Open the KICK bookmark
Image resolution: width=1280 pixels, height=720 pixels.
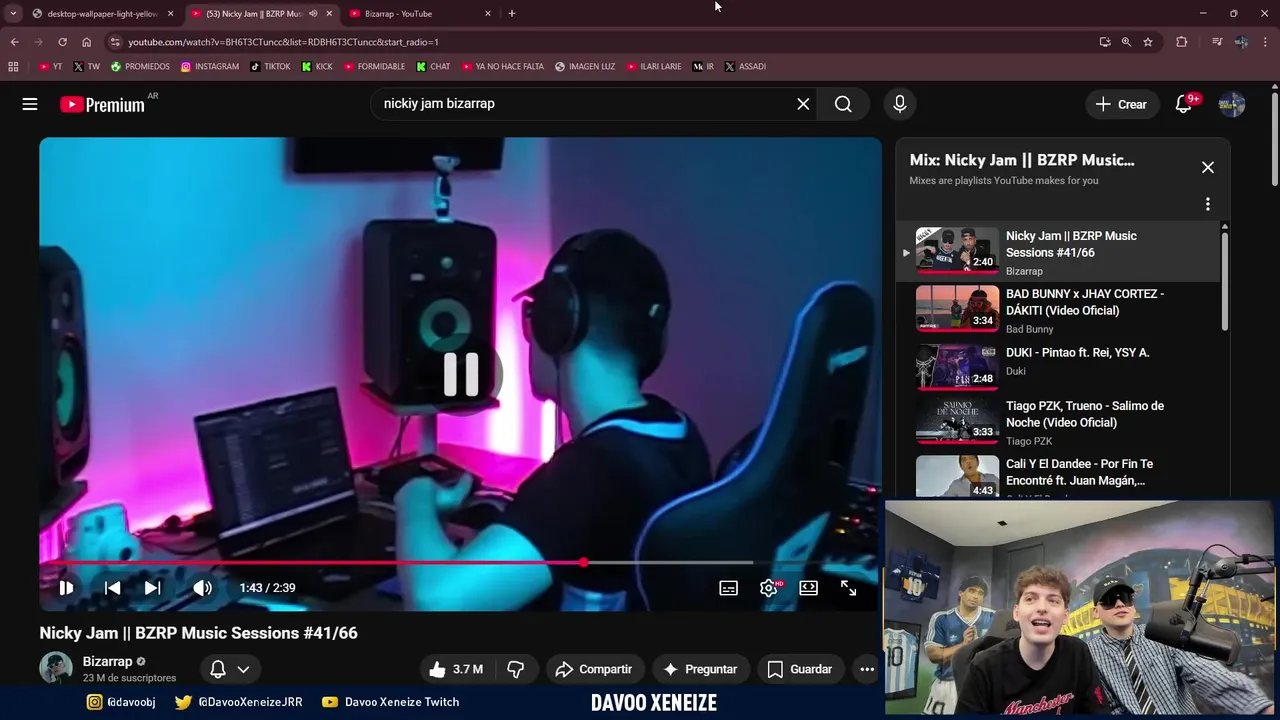tap(317, 67)
